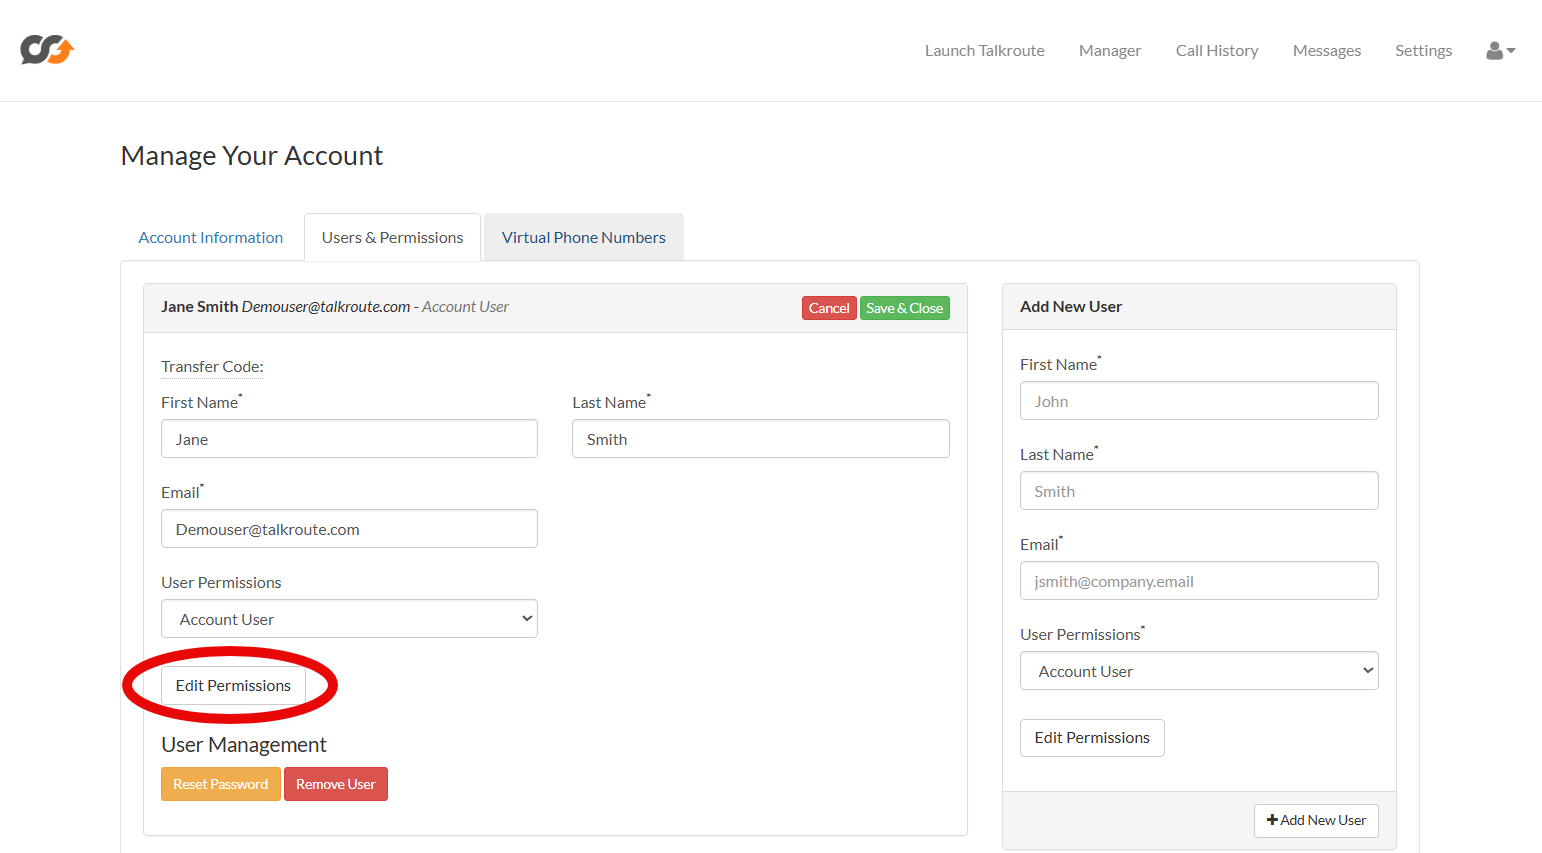The width and height of the screenshot is (1542, 853).
Task: Click Launch Talkroute in navigation
Action: click(984, 50)
